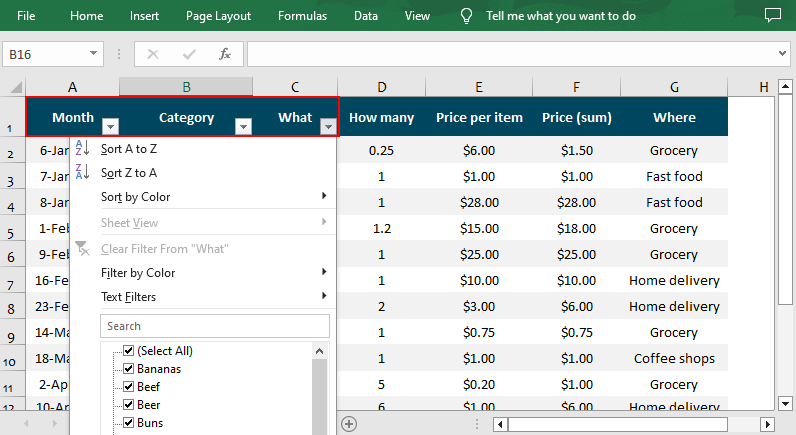Click the vertical scrollbar thumb
796x435 pixels.
(785, 200)
